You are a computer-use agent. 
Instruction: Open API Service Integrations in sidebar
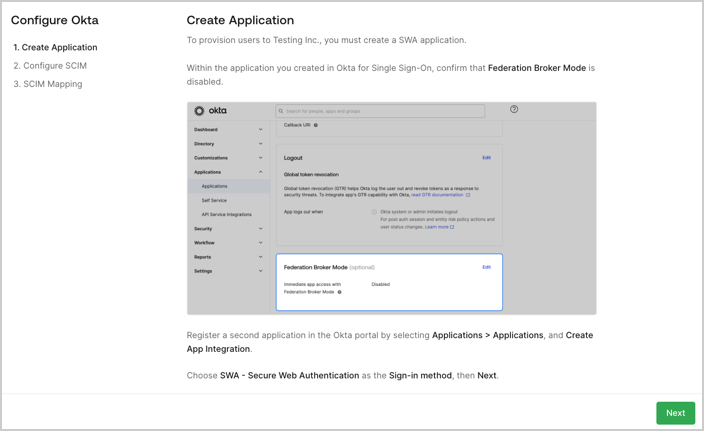click(227, 215)
